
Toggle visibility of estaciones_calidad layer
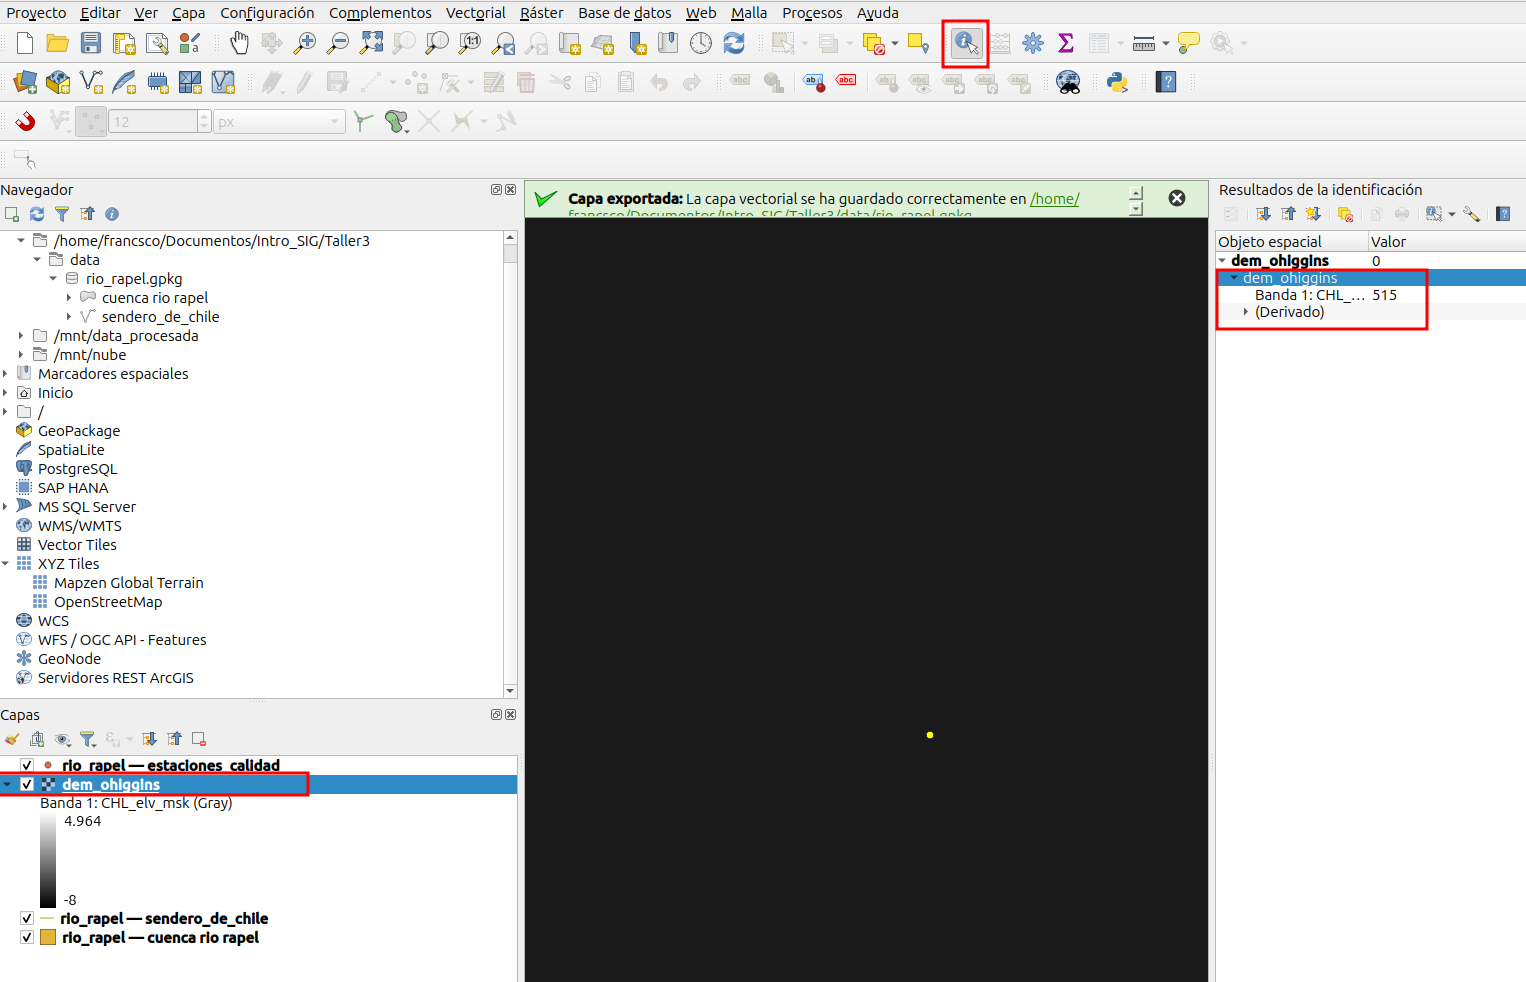tap(27, 765)
